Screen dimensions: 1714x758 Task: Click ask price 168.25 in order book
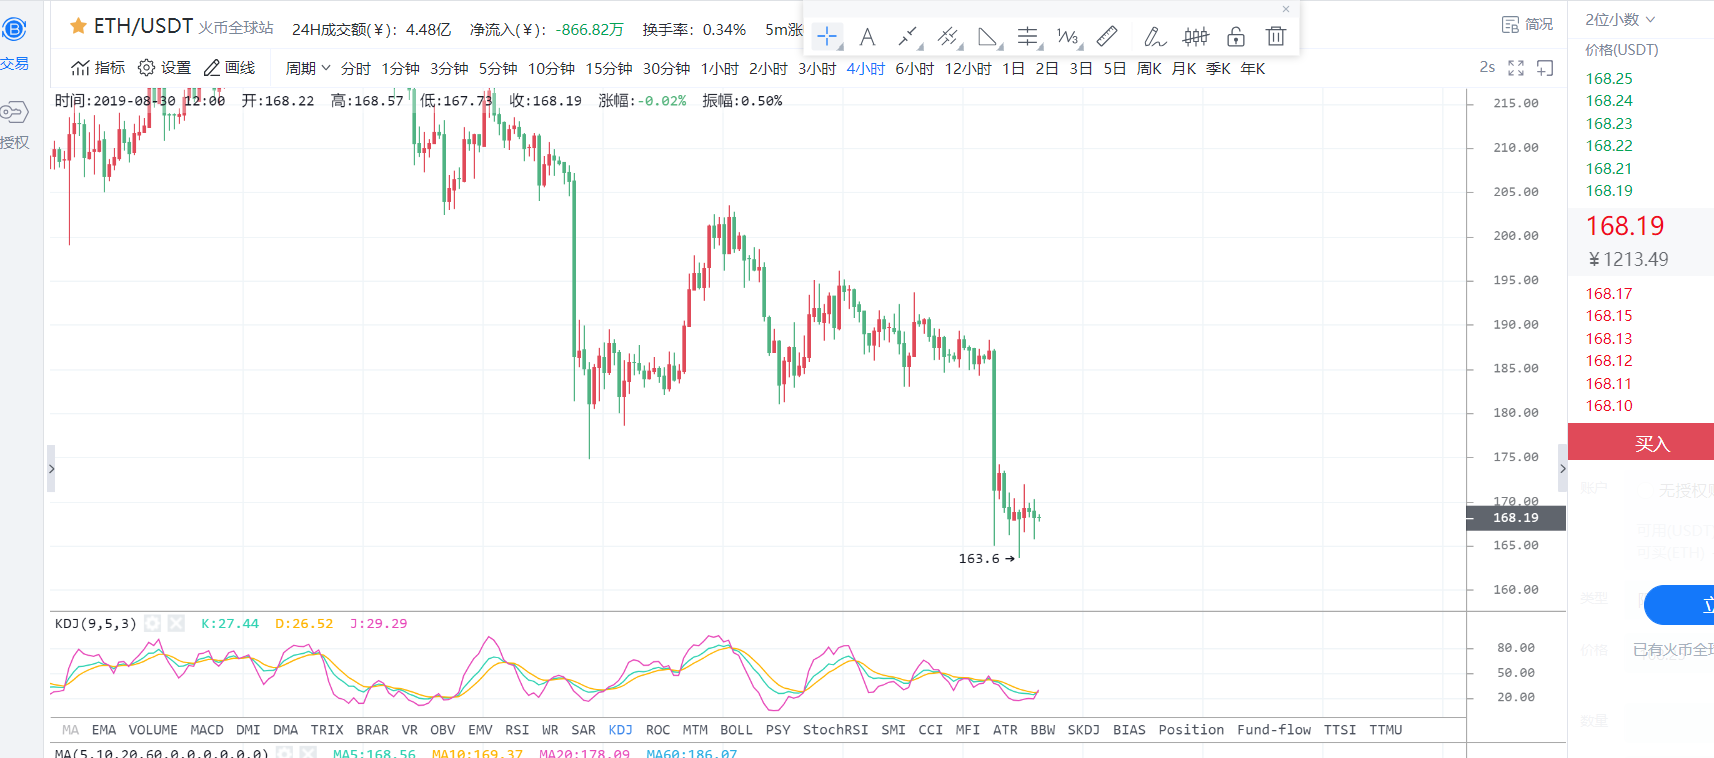[1608, 78]
